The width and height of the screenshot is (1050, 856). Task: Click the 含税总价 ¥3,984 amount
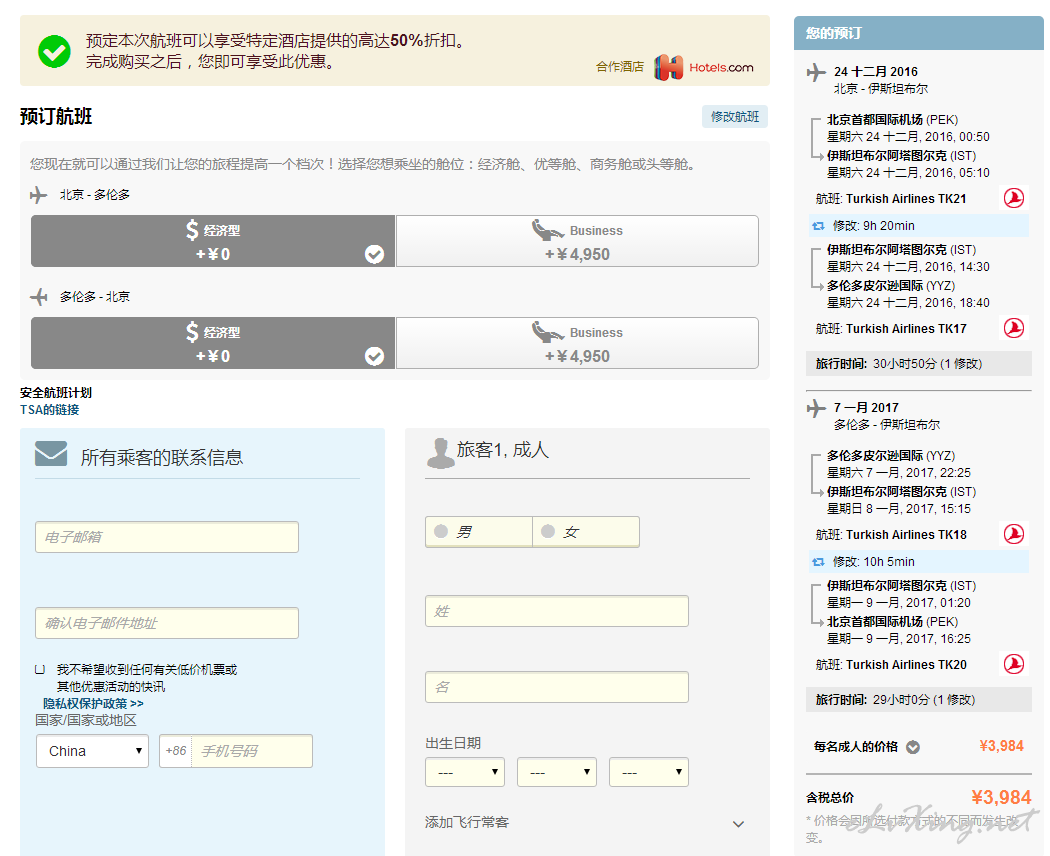click(1001, 797)
